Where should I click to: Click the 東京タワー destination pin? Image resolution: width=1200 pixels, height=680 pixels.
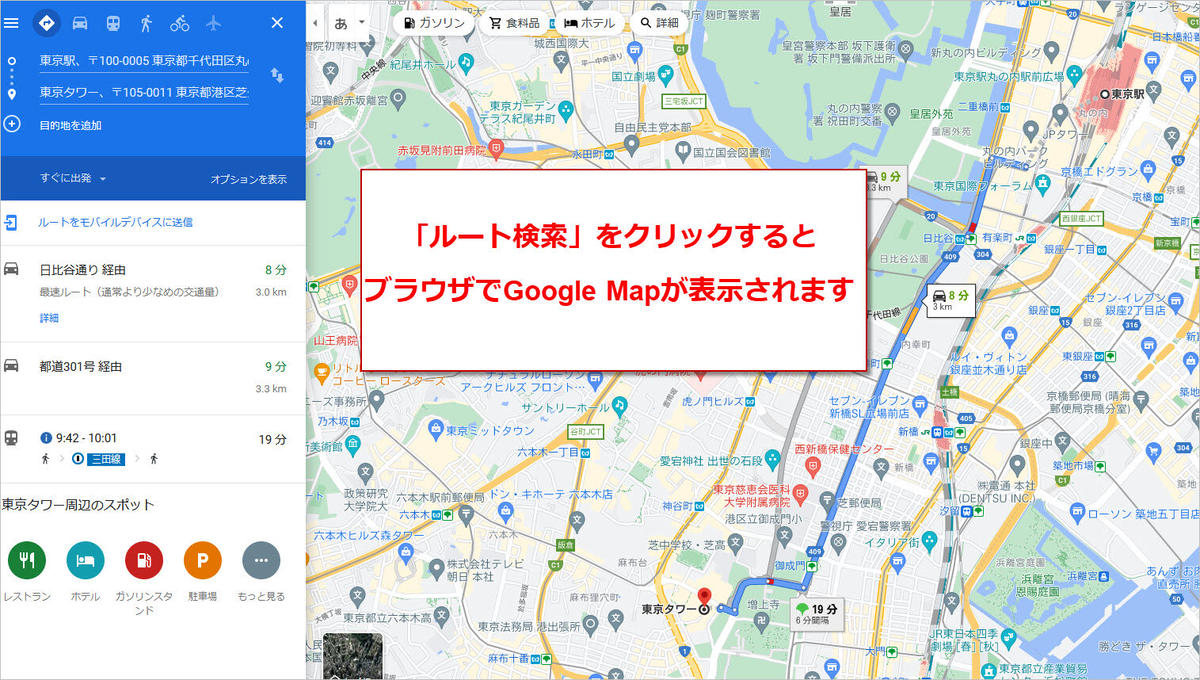(703, 598)
